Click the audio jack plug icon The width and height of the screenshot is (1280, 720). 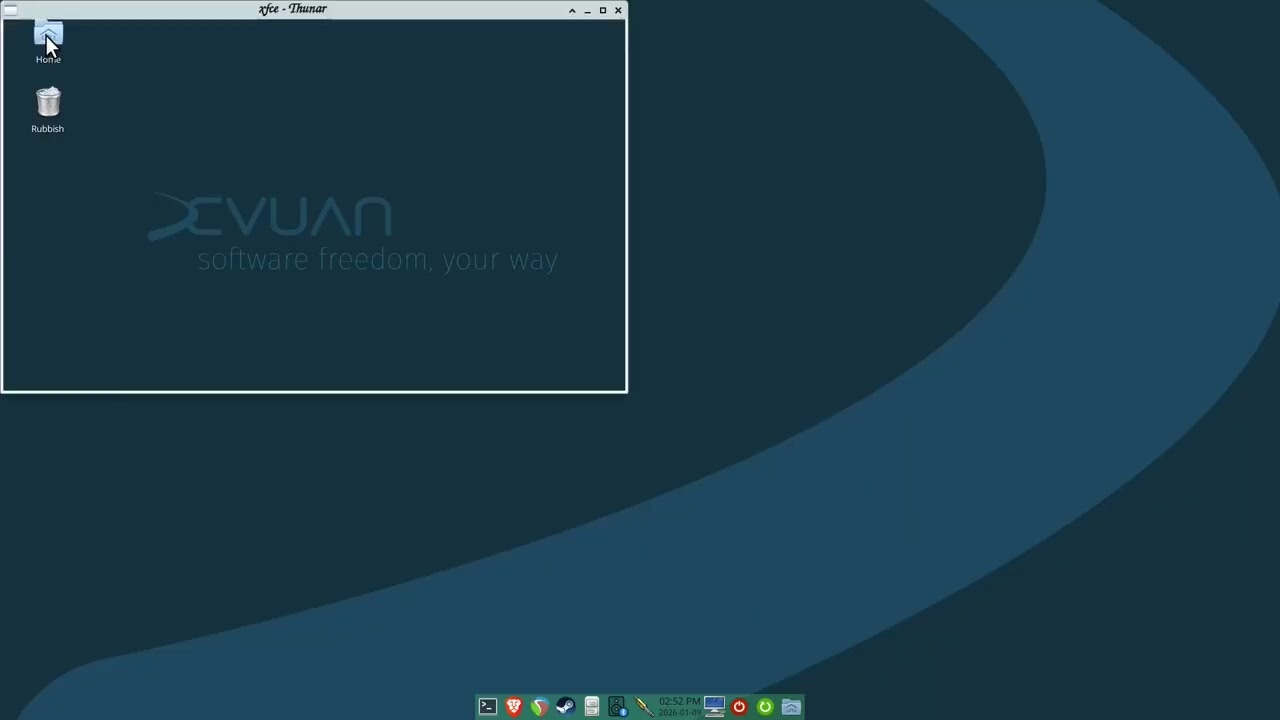click(643, 707)
